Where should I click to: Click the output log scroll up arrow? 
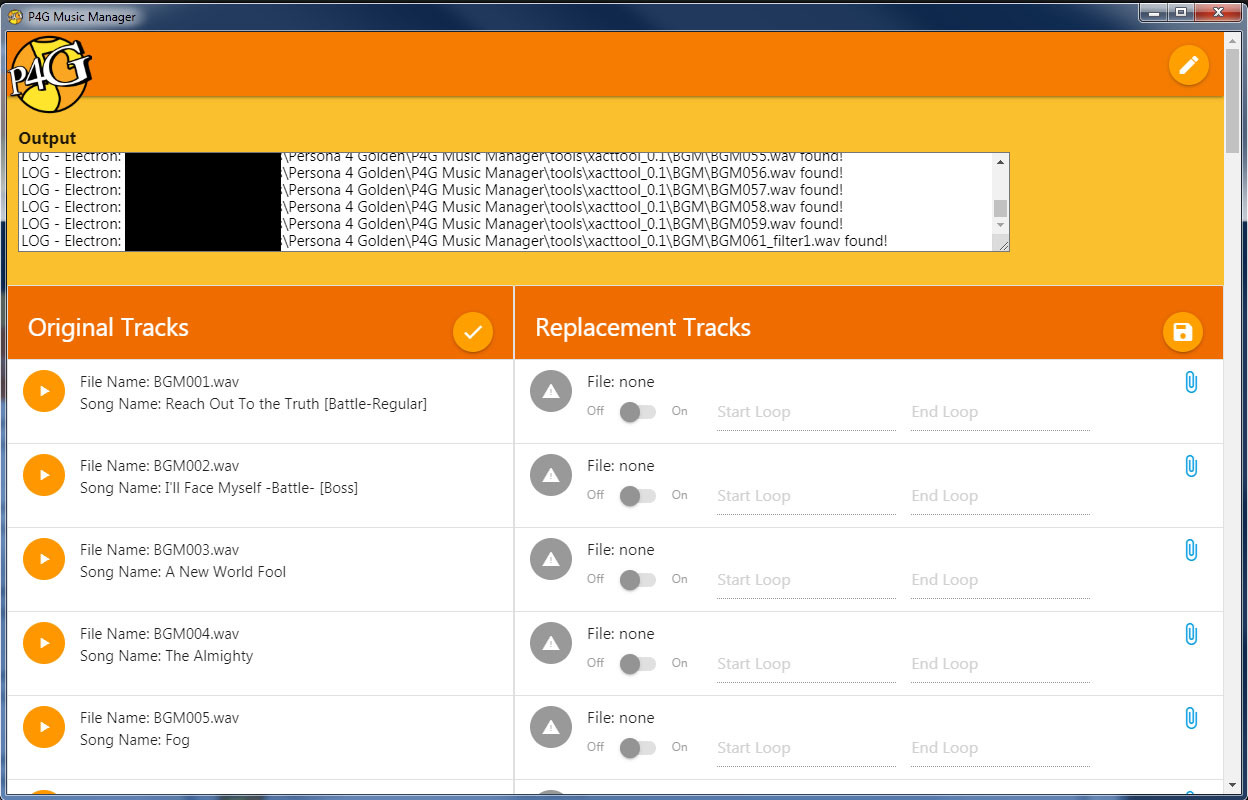(1000, 161)
